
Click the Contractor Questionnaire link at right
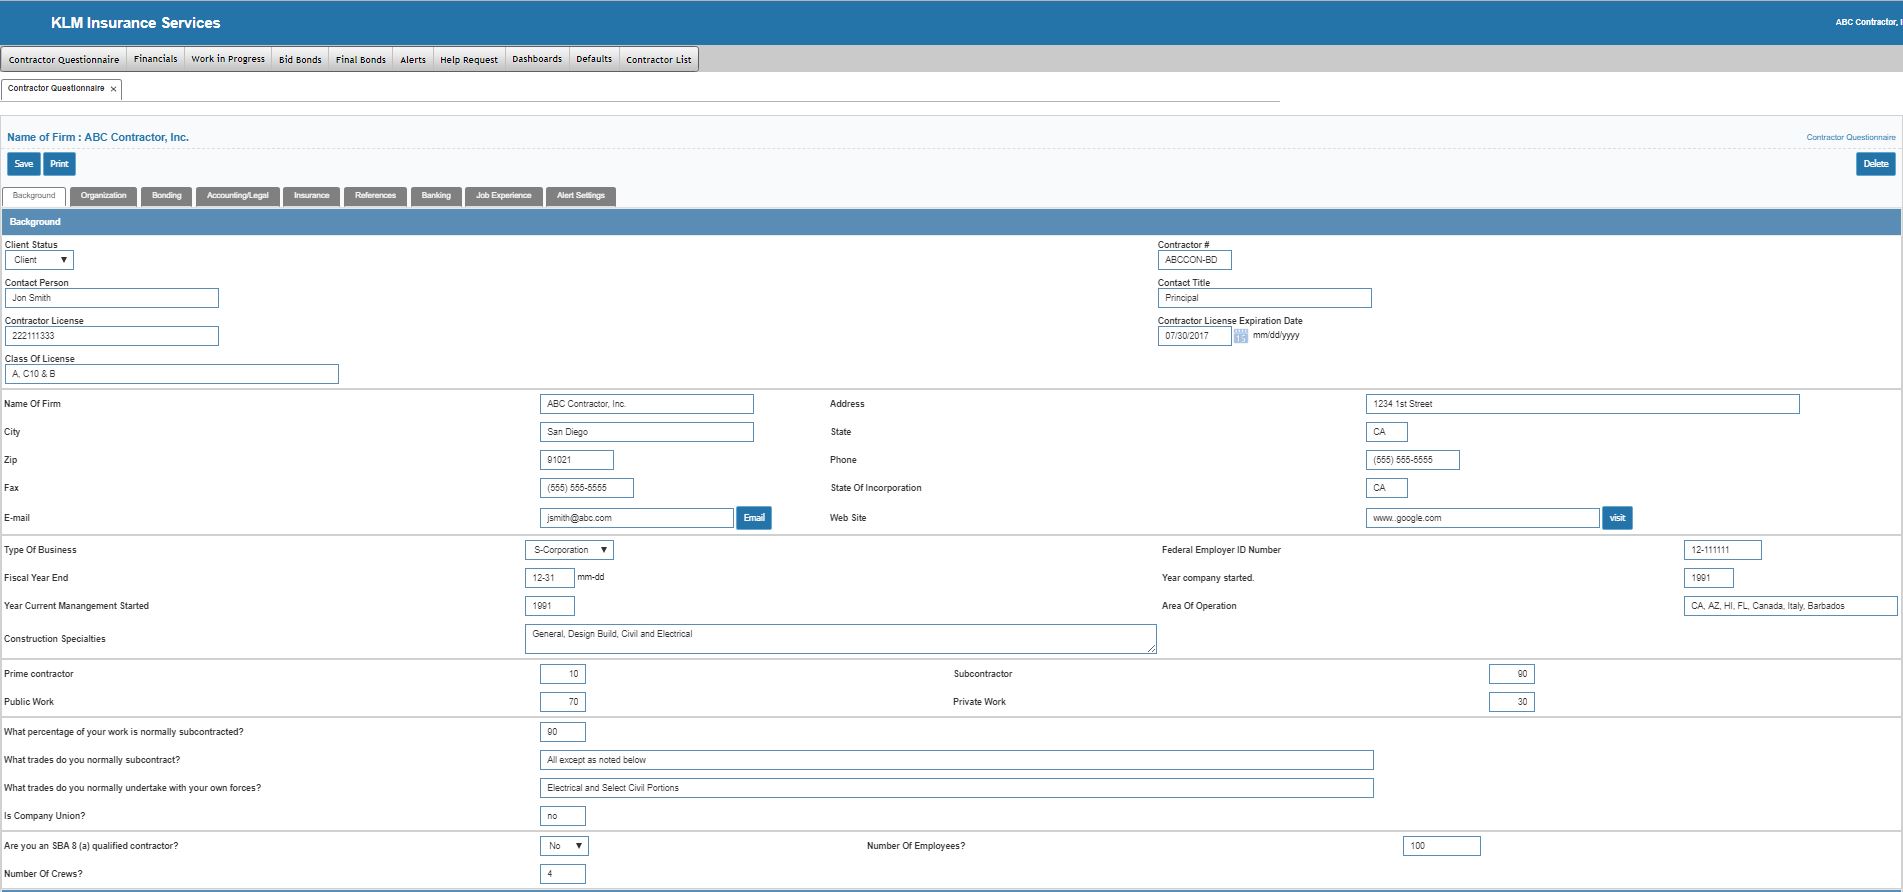[x=1850, y=137]
